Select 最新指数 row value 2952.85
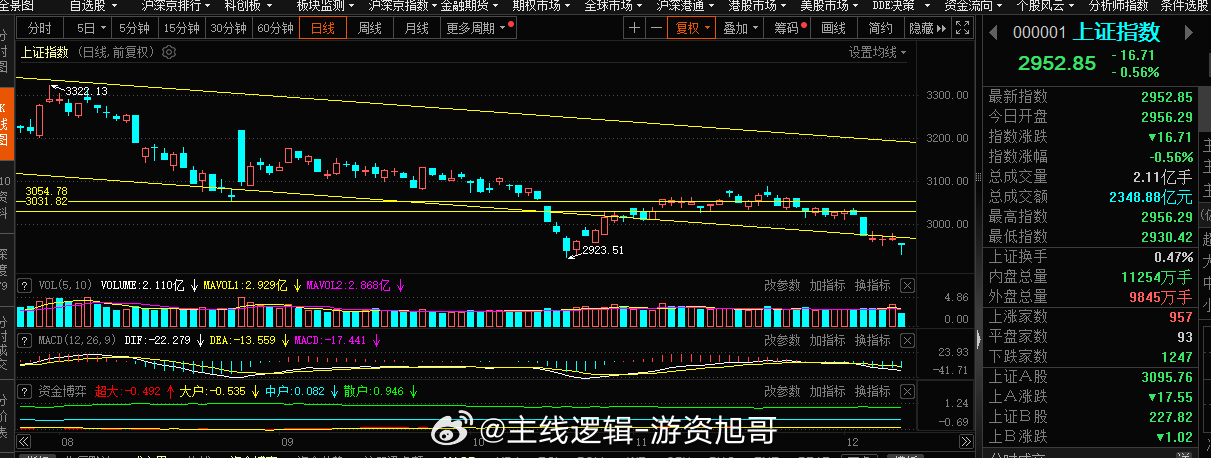Image resolution: width=1211 pixels, height=458 pixels. coord(1166,97)
